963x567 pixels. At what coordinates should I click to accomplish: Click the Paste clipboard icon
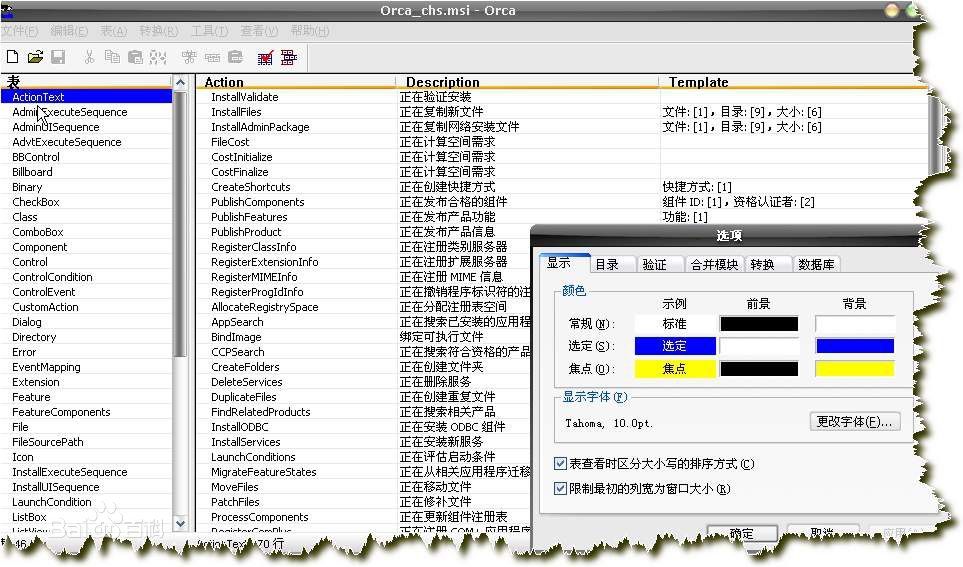coord(135,57)
